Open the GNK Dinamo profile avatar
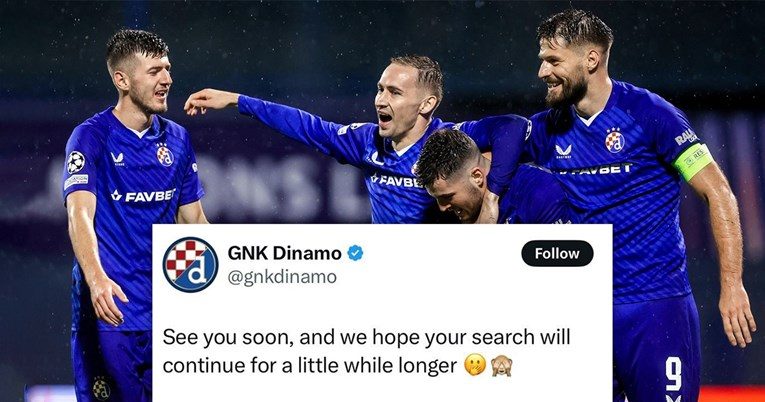 coord(190,264)
